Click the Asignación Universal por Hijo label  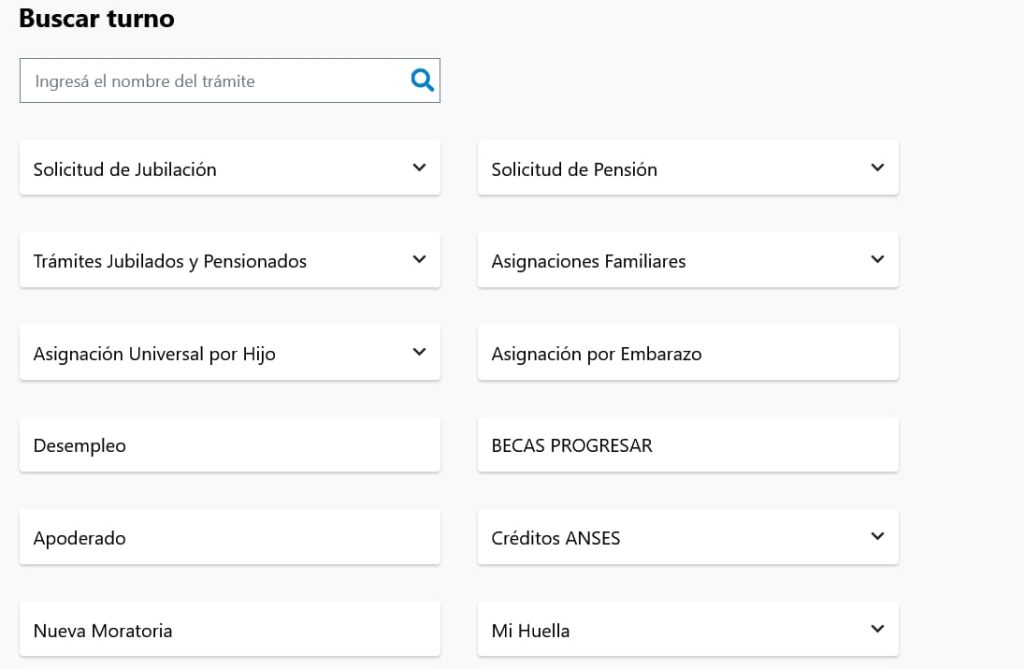tap(154, 354)
